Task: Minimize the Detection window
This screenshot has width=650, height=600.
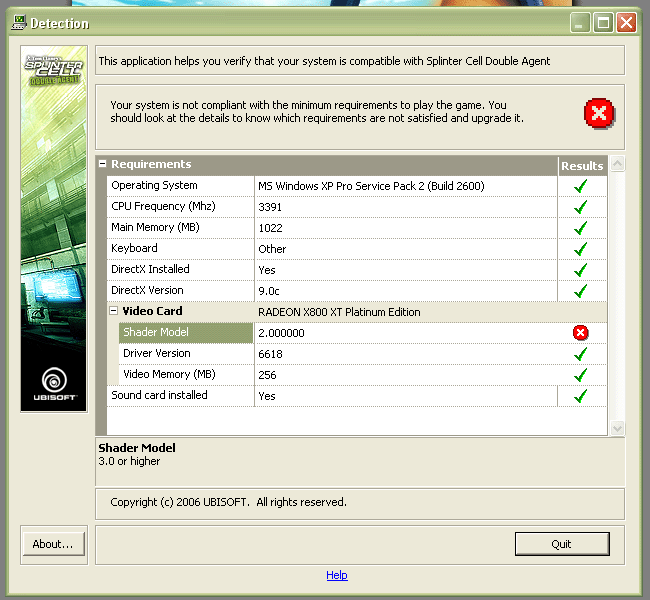Action: pyautogui.click(x=580, y=22)
